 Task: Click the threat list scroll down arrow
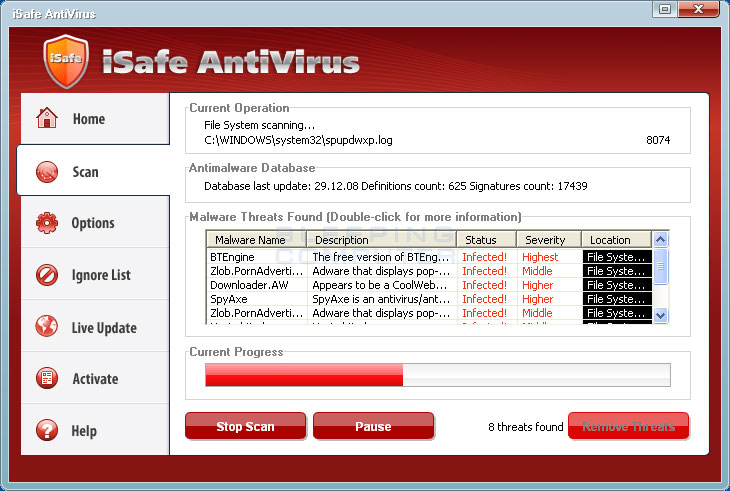pyautogui.click(x=661, y=315)
